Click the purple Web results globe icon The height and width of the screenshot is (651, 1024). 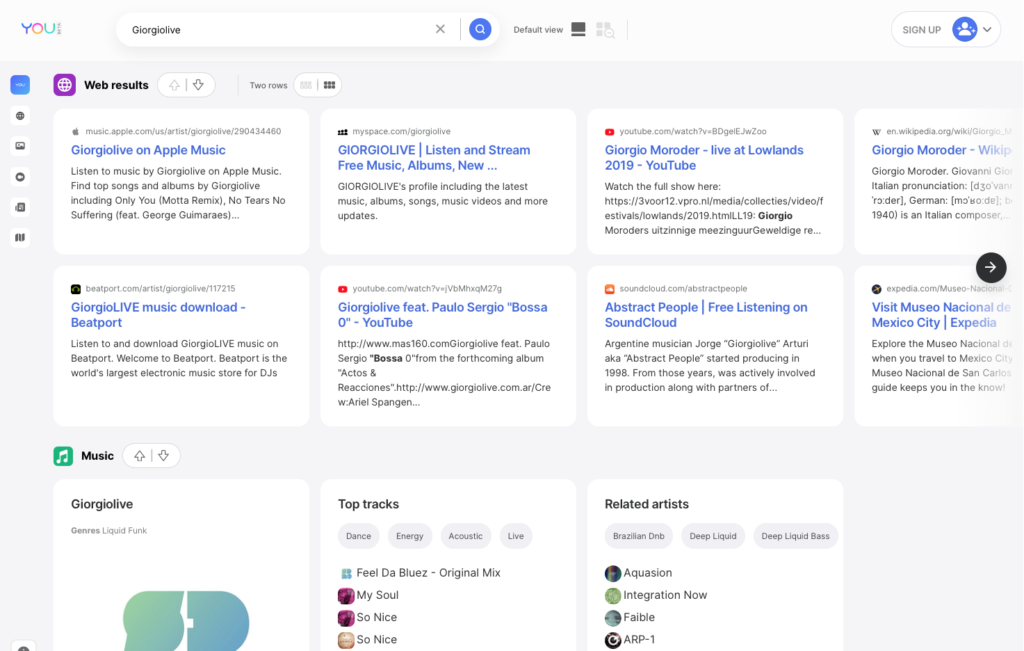click(x=65, y=85)
